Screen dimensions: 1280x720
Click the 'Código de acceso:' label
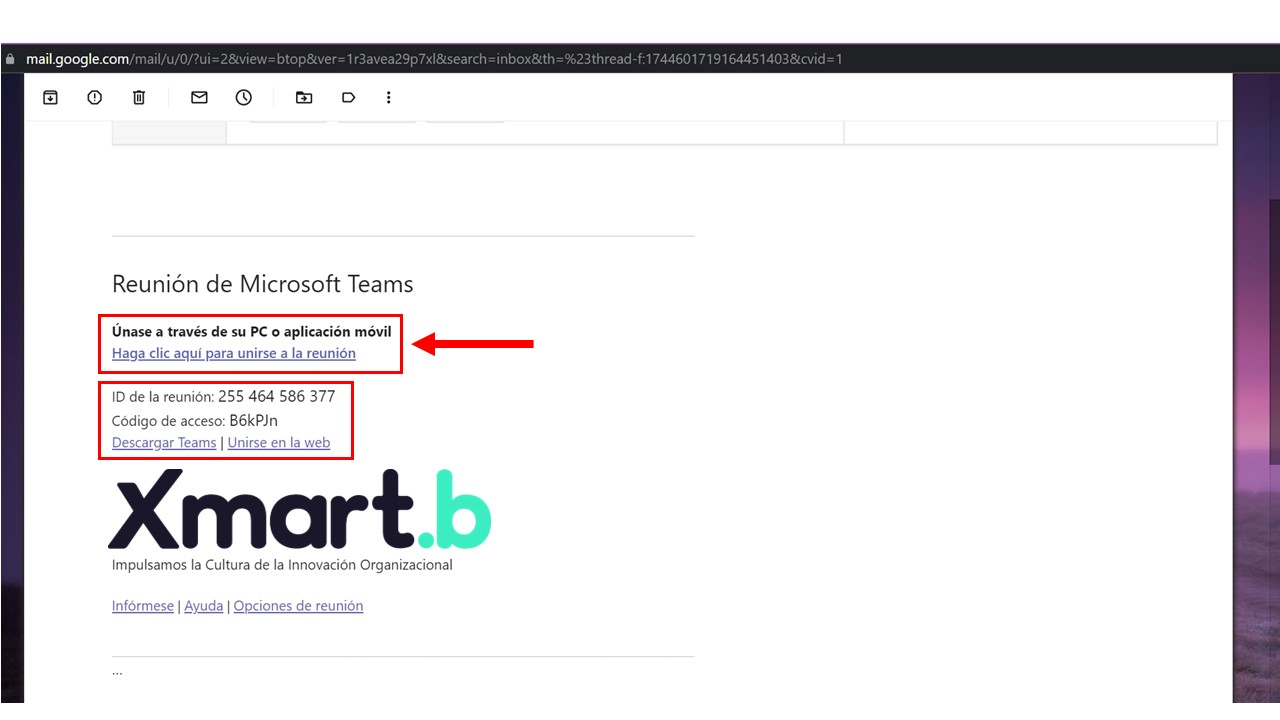(168, 421)
